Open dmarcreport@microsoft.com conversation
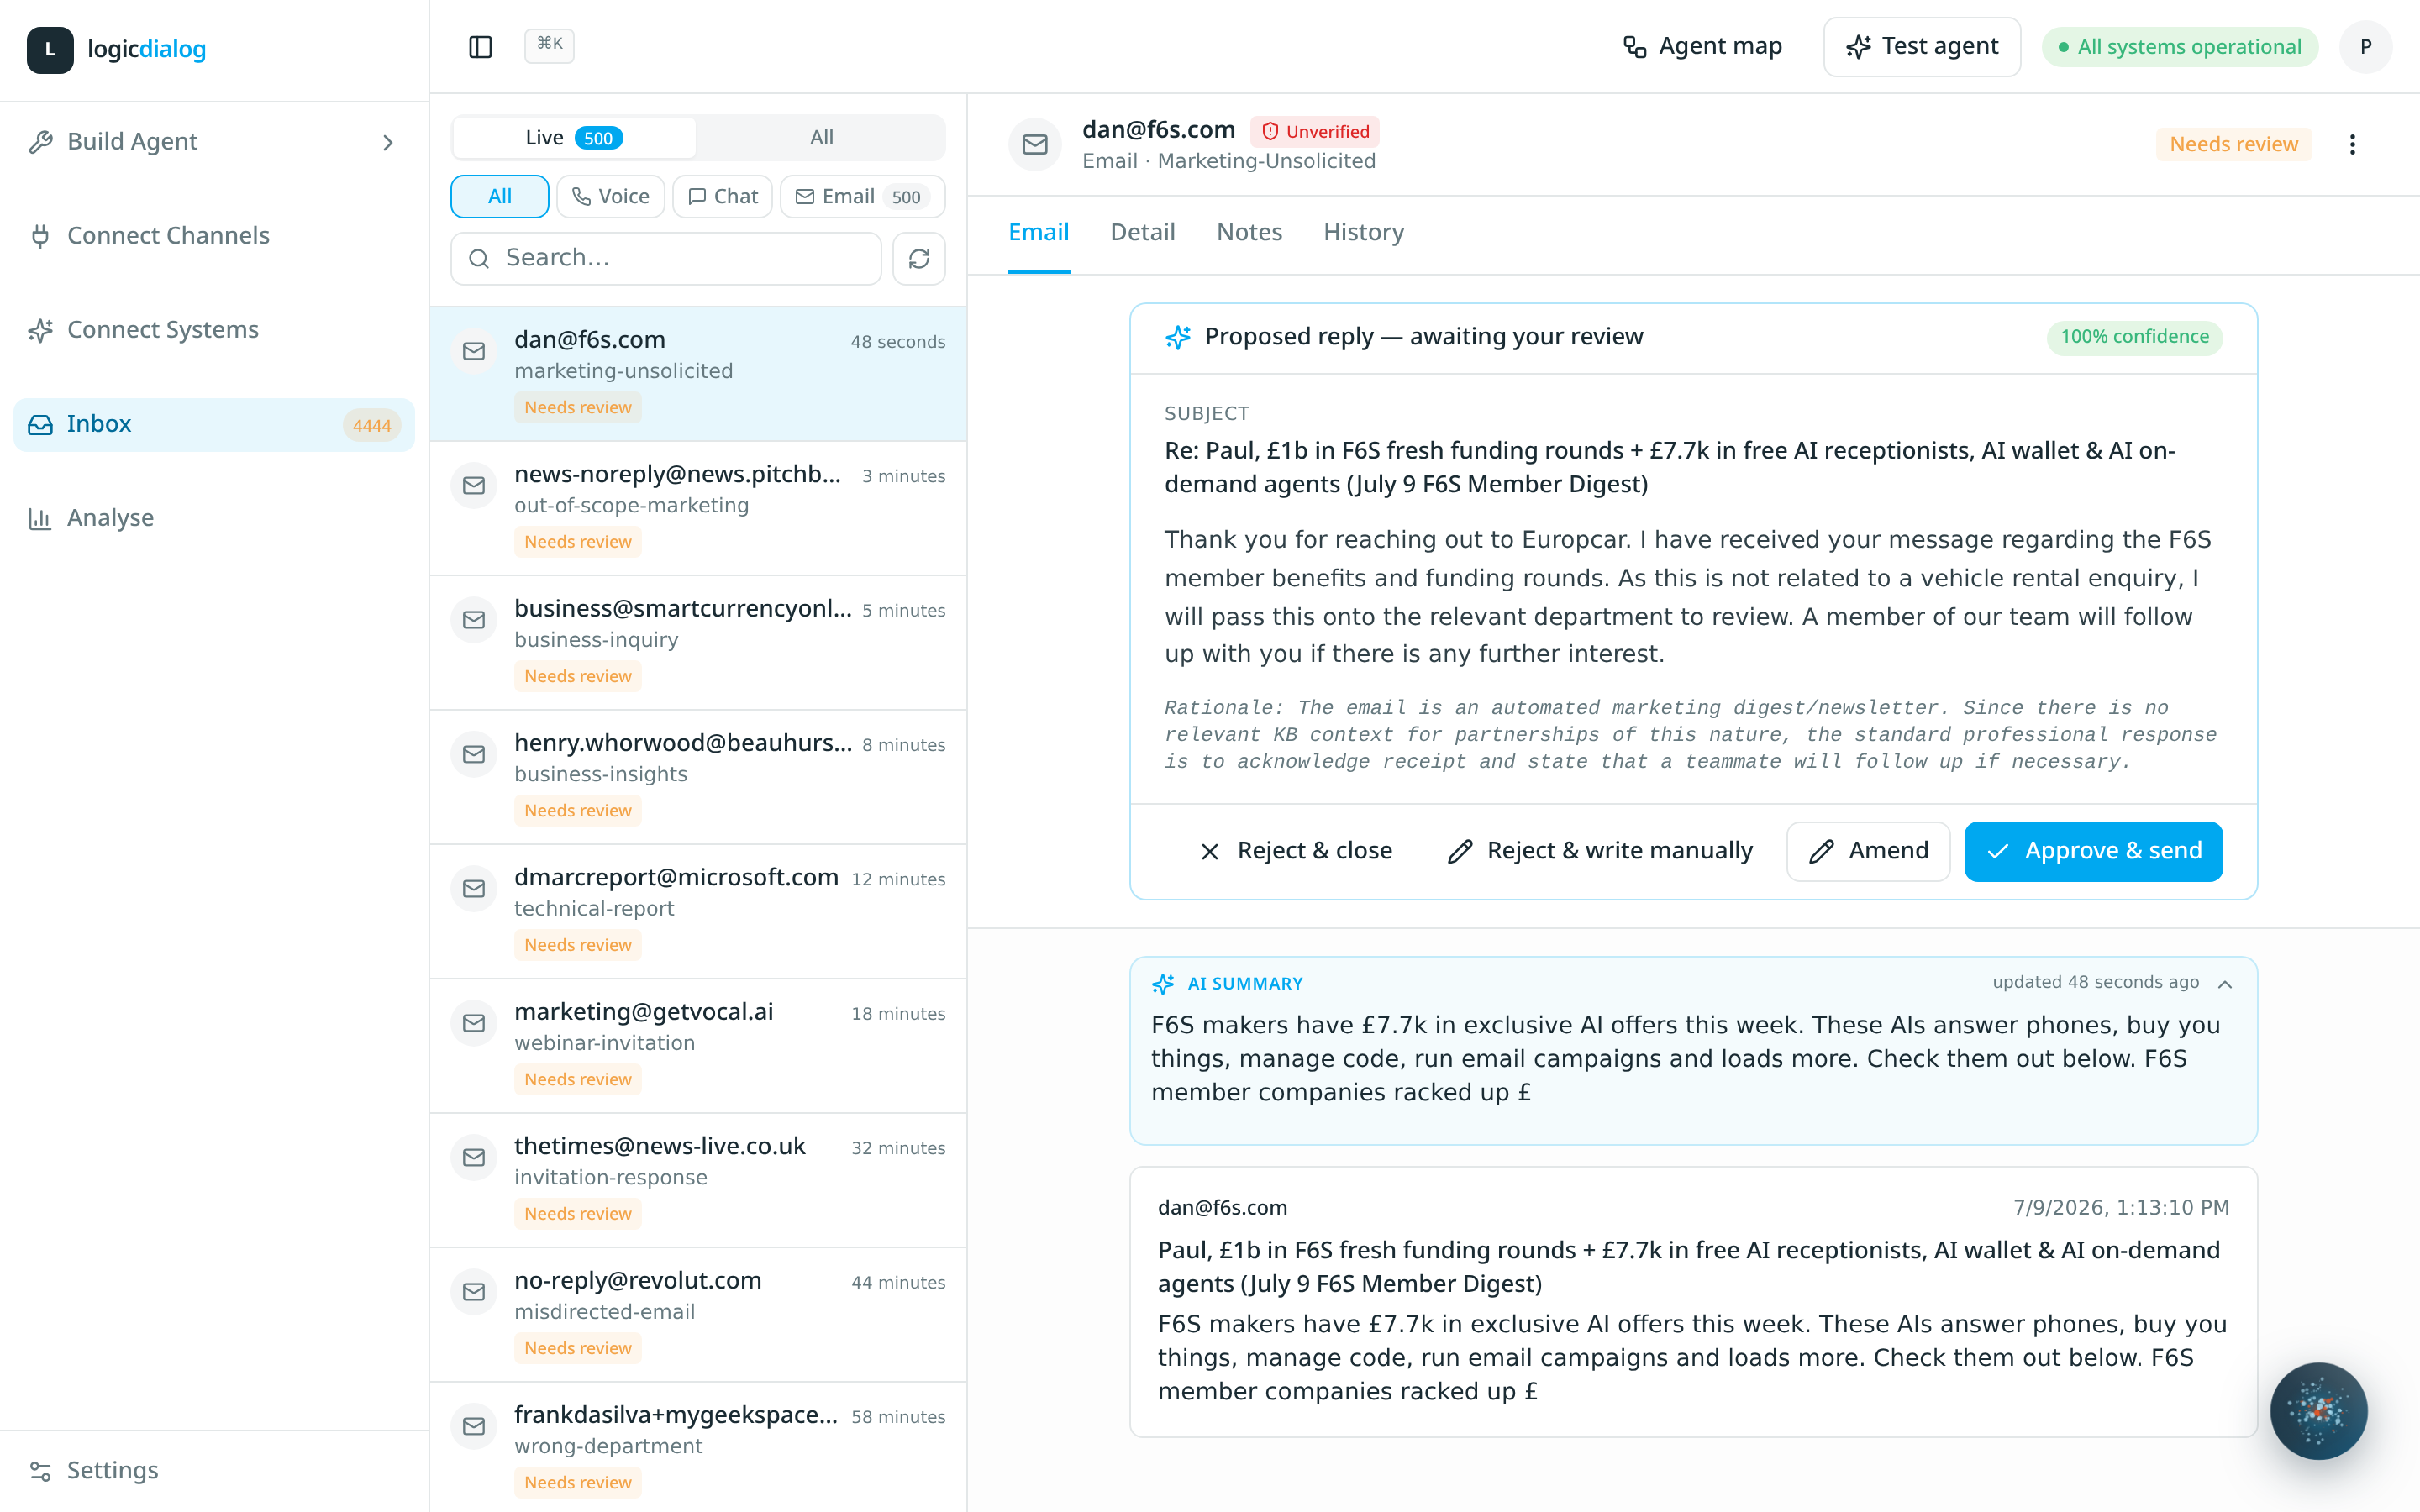2420x1512 pixels. point(698,911)
